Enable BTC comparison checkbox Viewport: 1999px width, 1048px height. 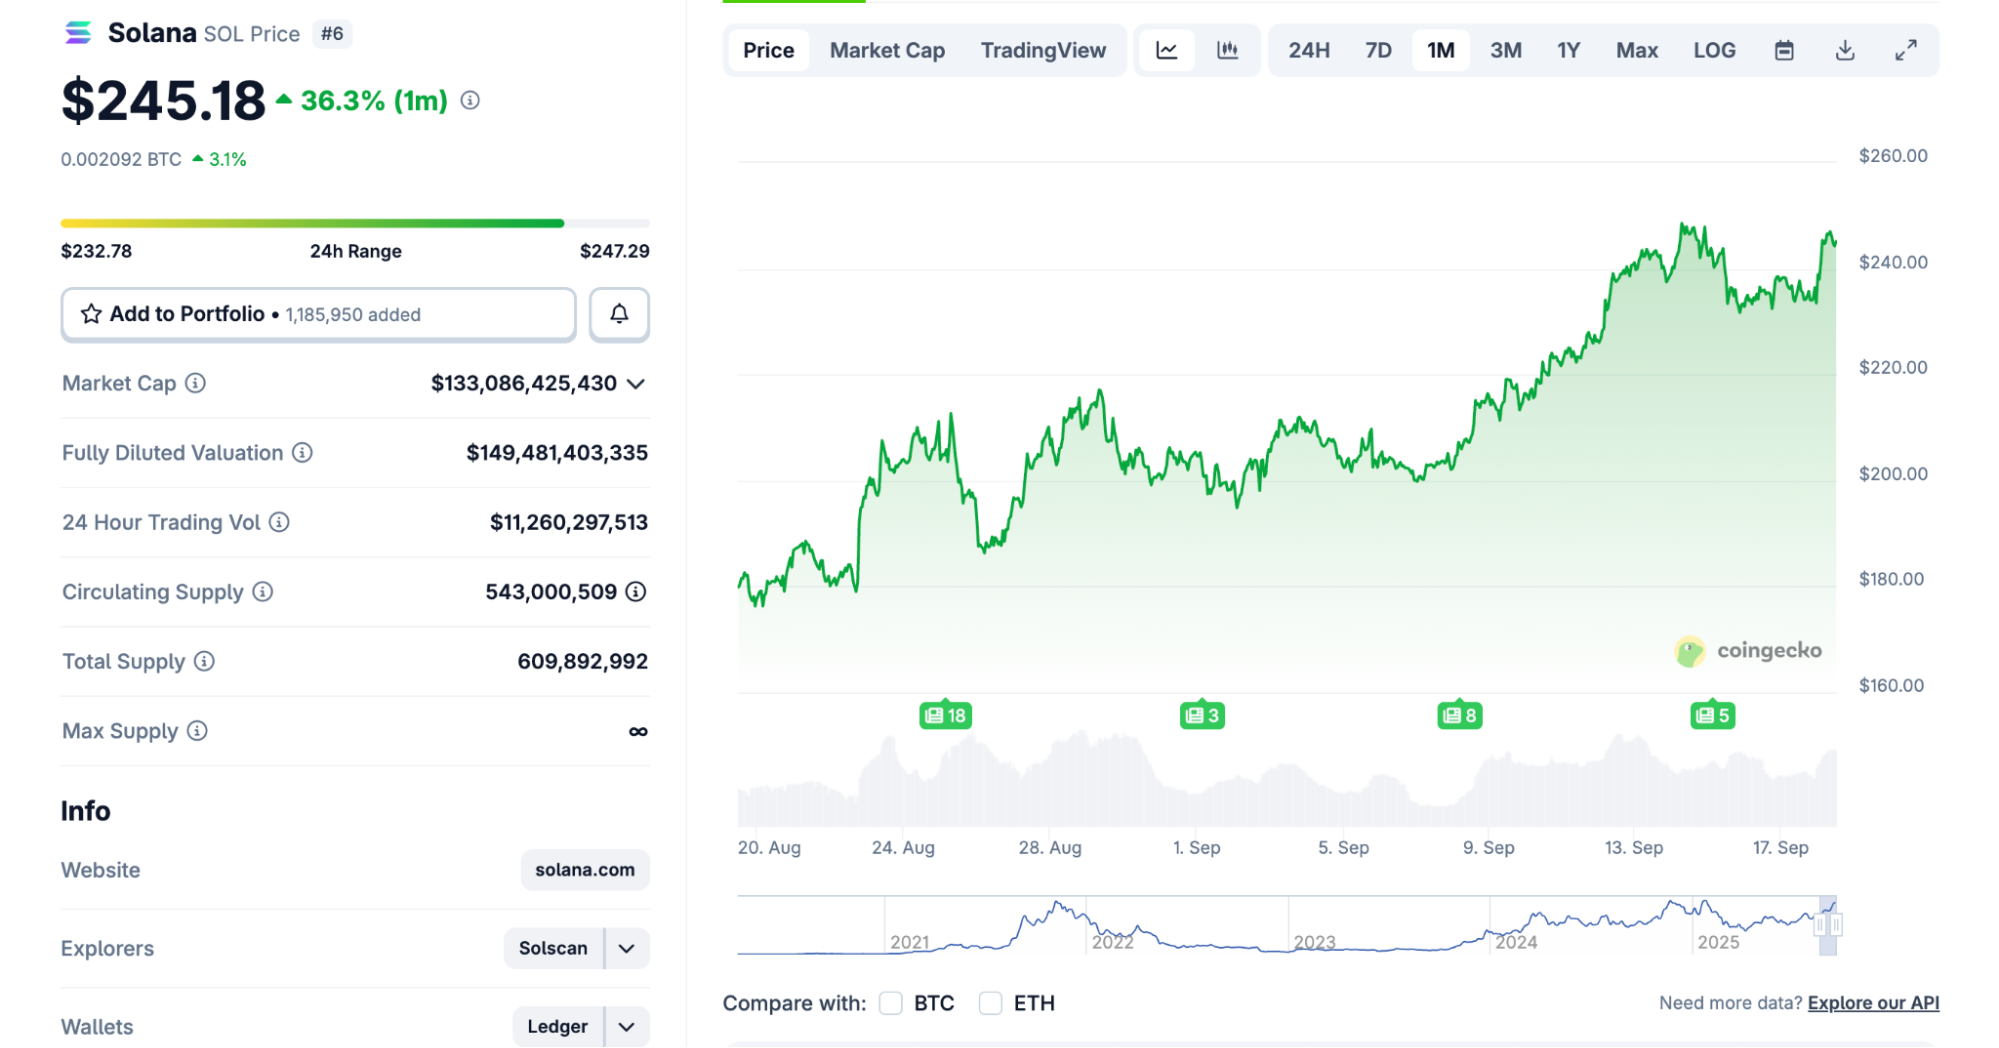(x=891, y=1003)
